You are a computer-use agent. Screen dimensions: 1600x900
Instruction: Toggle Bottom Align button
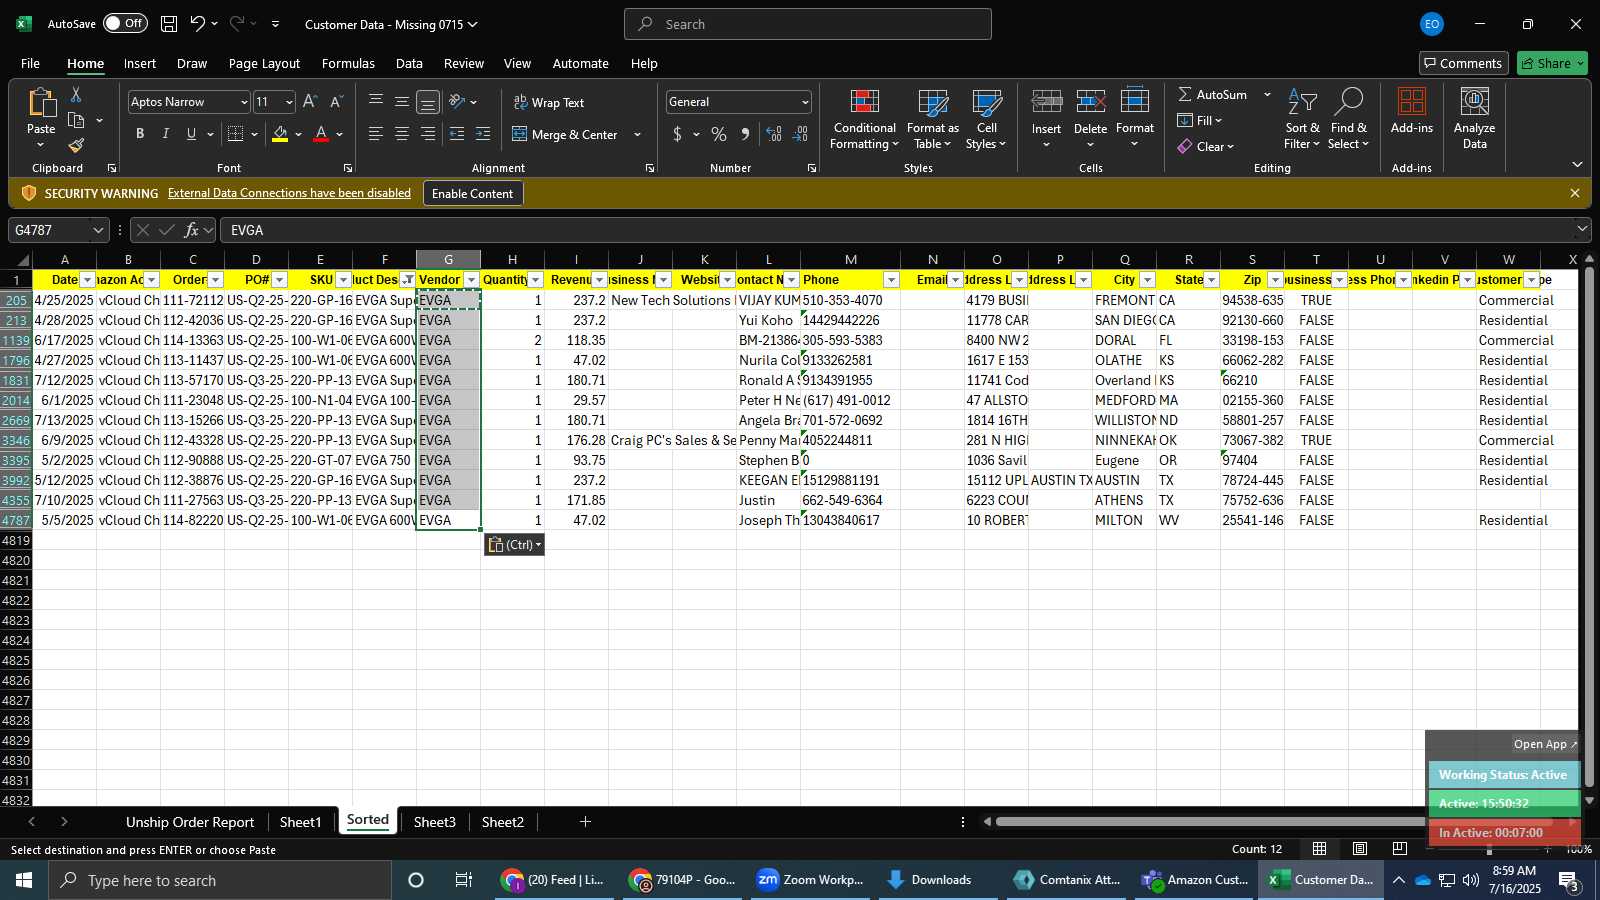[427, 102]
